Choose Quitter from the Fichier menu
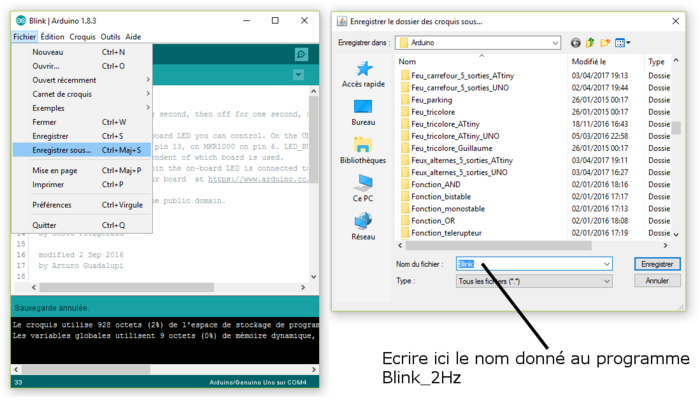 82,225
